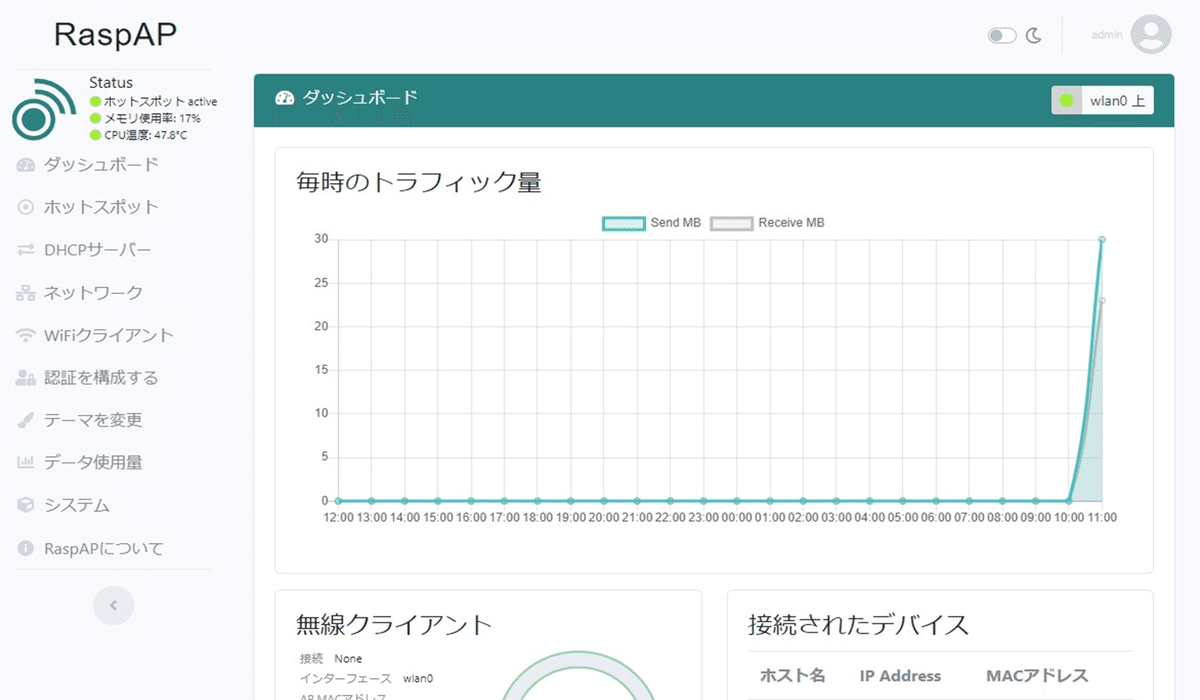Image resolution: width=1200 pixels, height=700 pixels.
Task: Click the network topology icon in sidebar
Action: point(26,293)
